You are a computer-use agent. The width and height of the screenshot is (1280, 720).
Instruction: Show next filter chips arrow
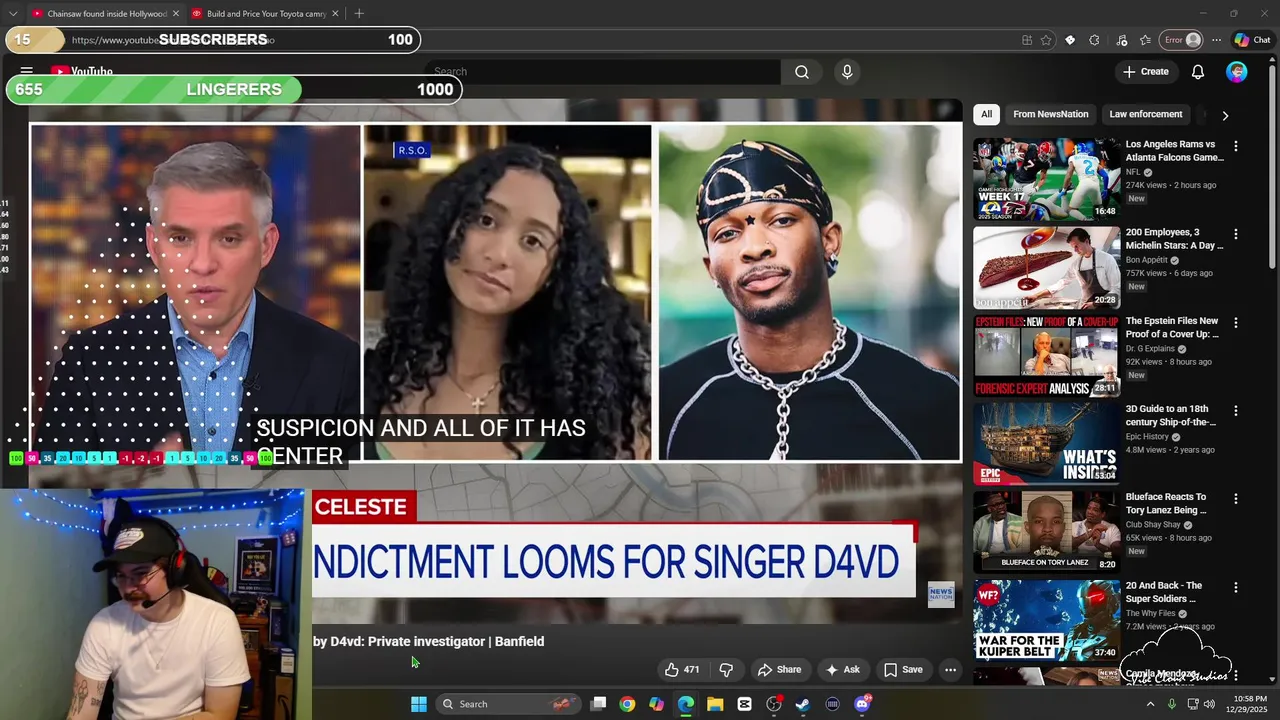click(1225, 115)
